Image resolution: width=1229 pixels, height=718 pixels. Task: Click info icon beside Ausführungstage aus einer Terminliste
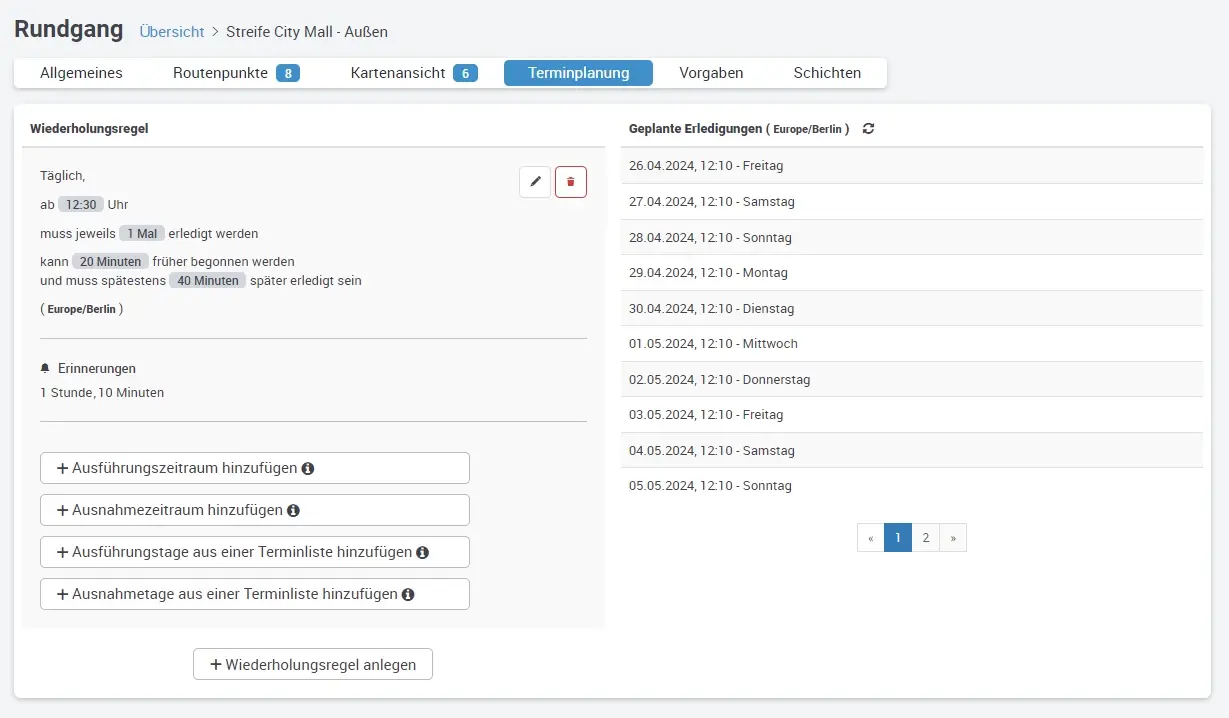422,552
